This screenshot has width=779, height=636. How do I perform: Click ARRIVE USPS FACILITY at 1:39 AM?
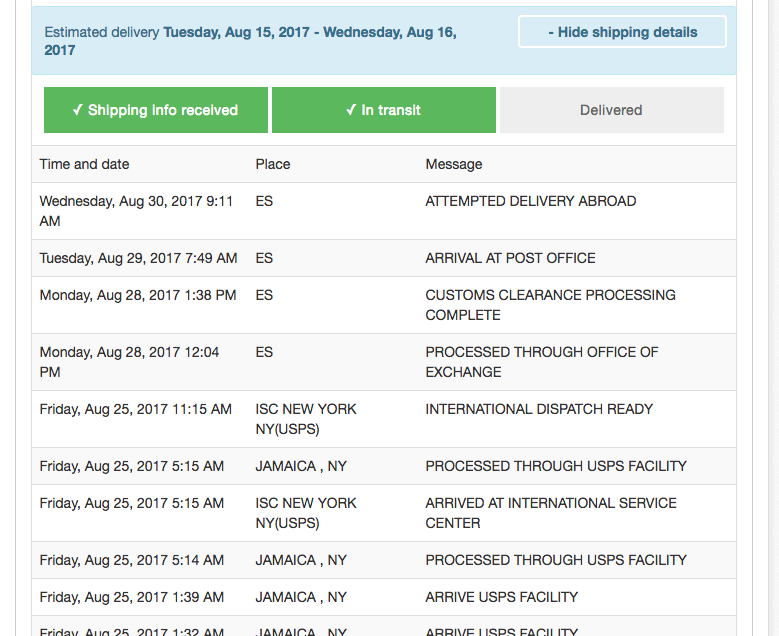(x=502, y=597)
